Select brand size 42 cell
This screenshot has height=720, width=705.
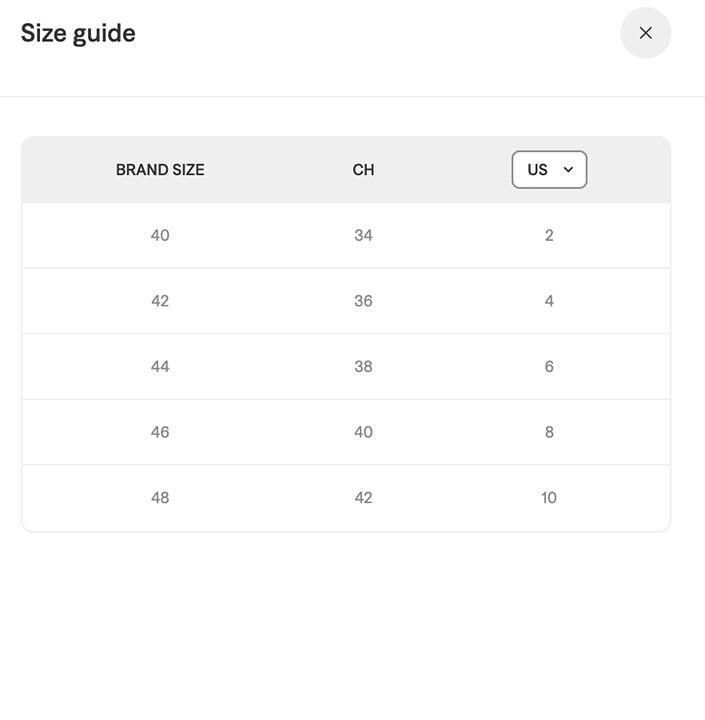click(160, 301)
